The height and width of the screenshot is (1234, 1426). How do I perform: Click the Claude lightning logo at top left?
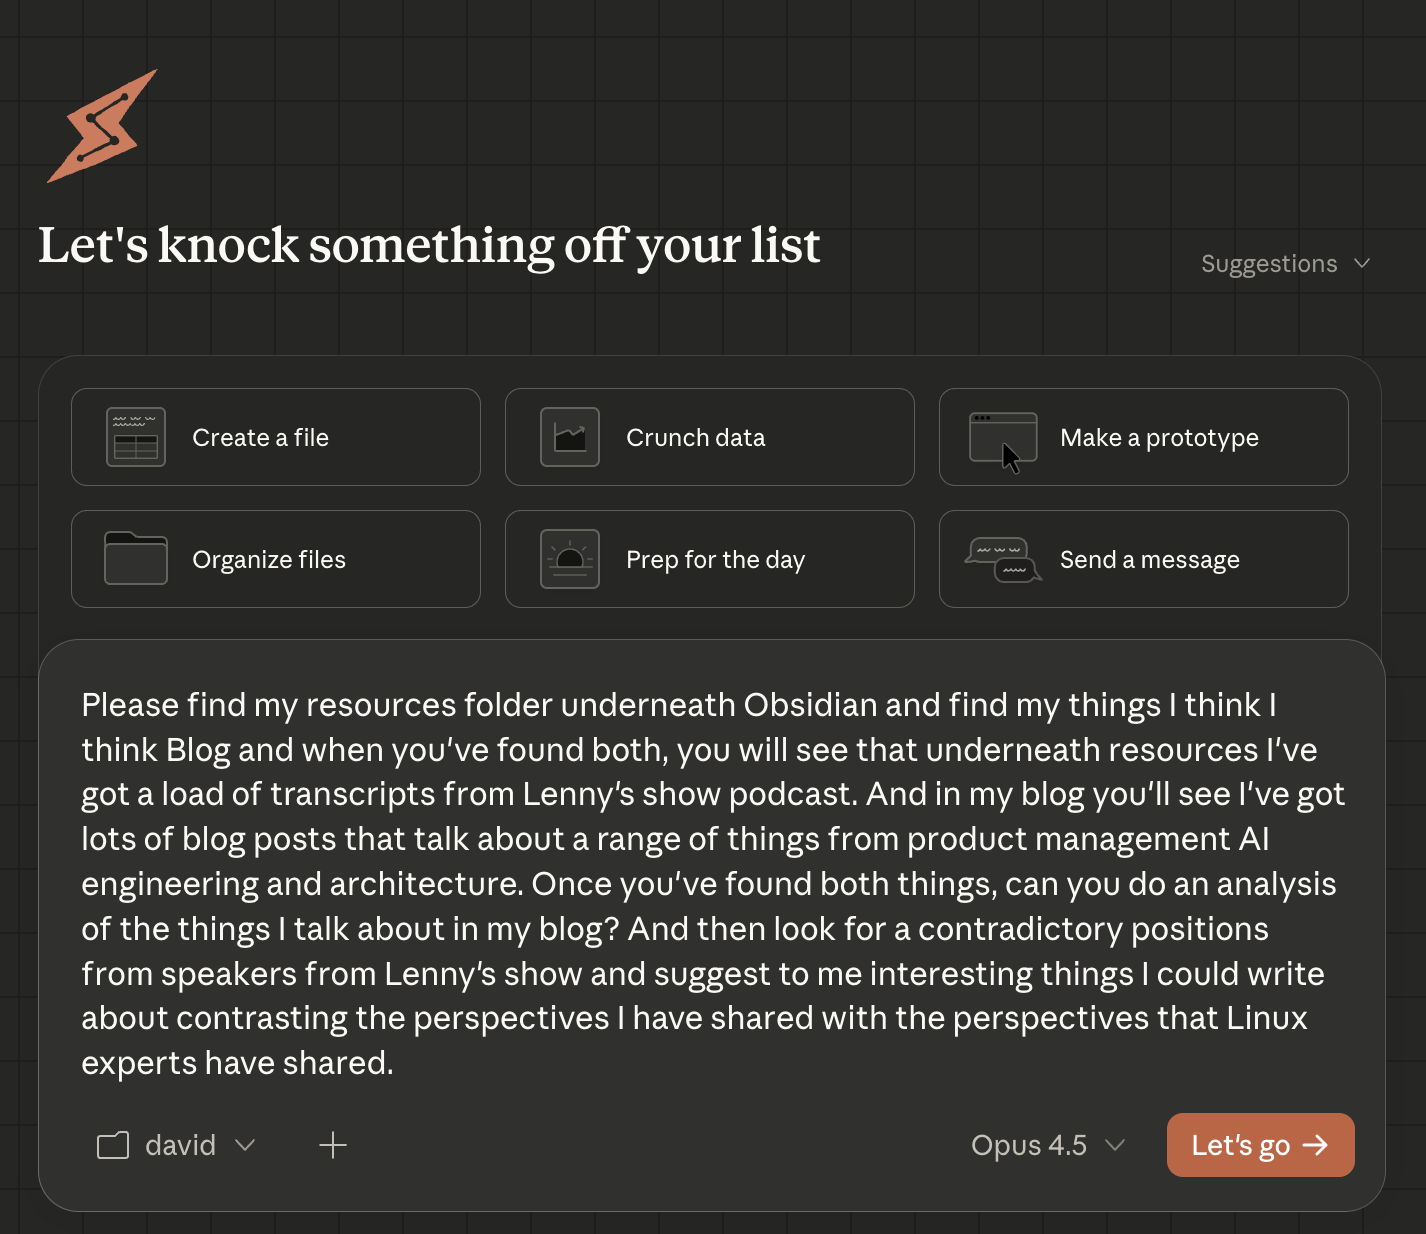[101, 125]
